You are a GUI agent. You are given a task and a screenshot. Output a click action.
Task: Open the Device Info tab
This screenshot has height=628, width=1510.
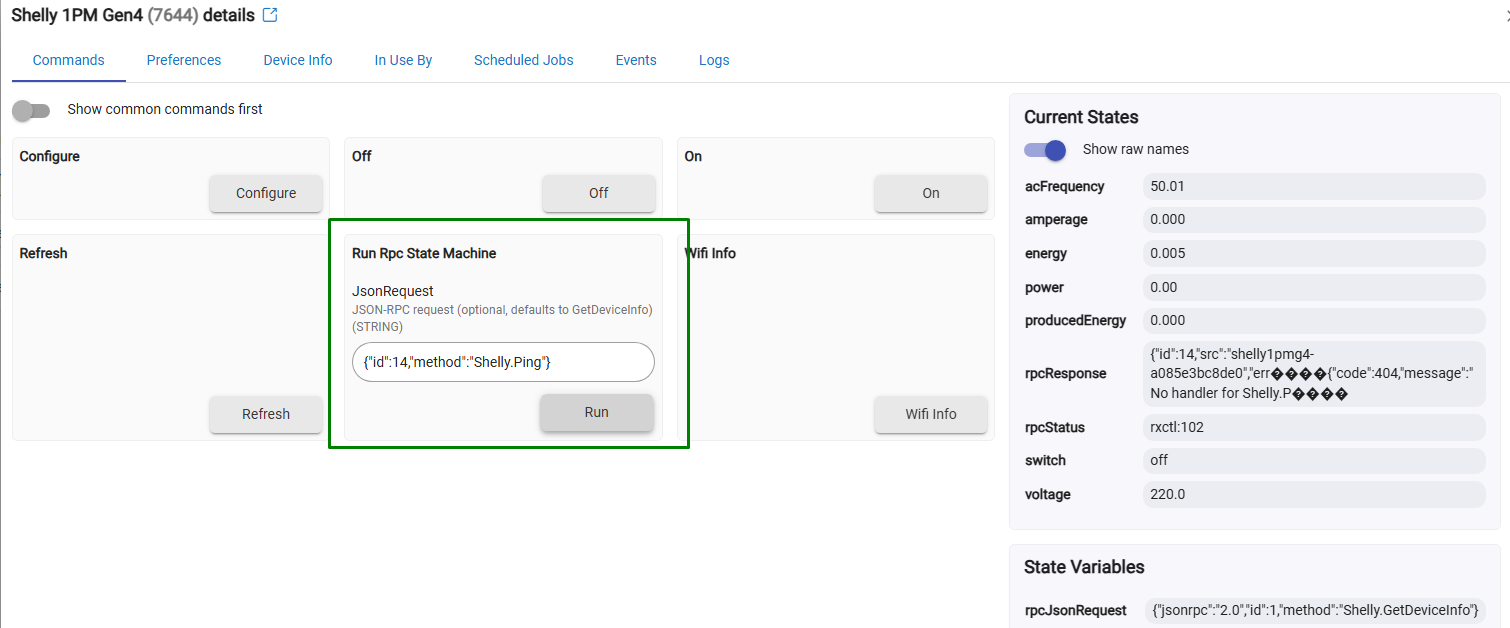click(297, 60)
